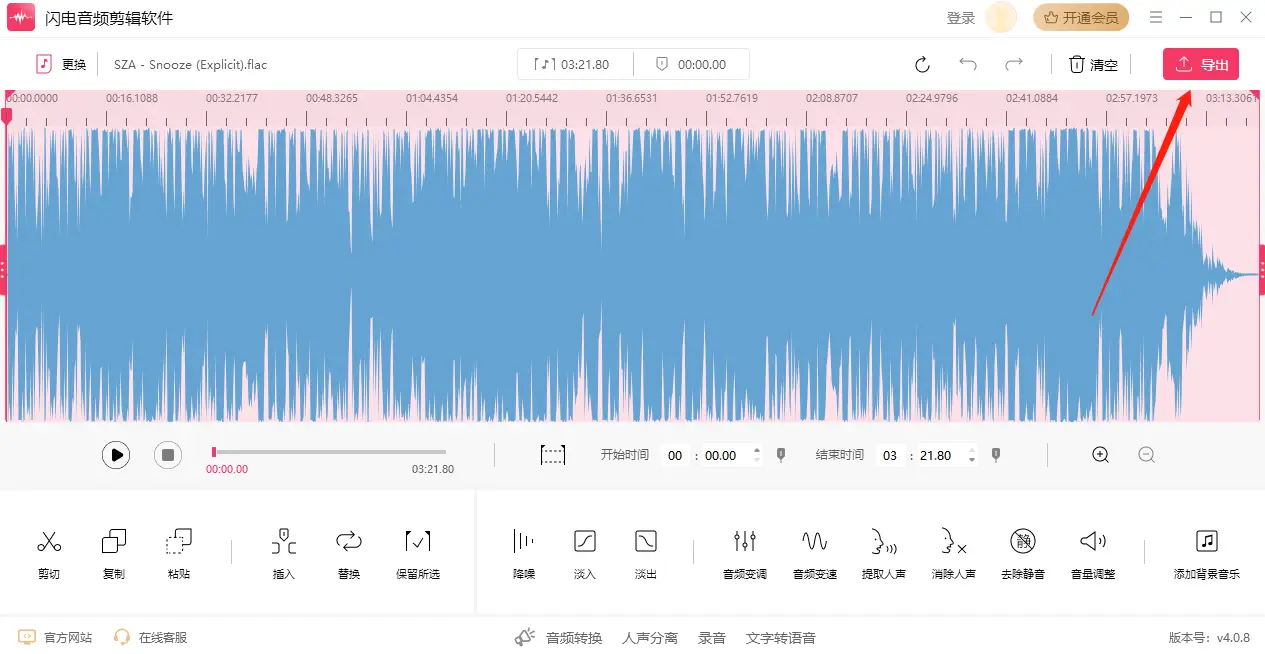Switch to 人声分离 vocal separation
1265x654 pixels.
(x=649, y=637)
